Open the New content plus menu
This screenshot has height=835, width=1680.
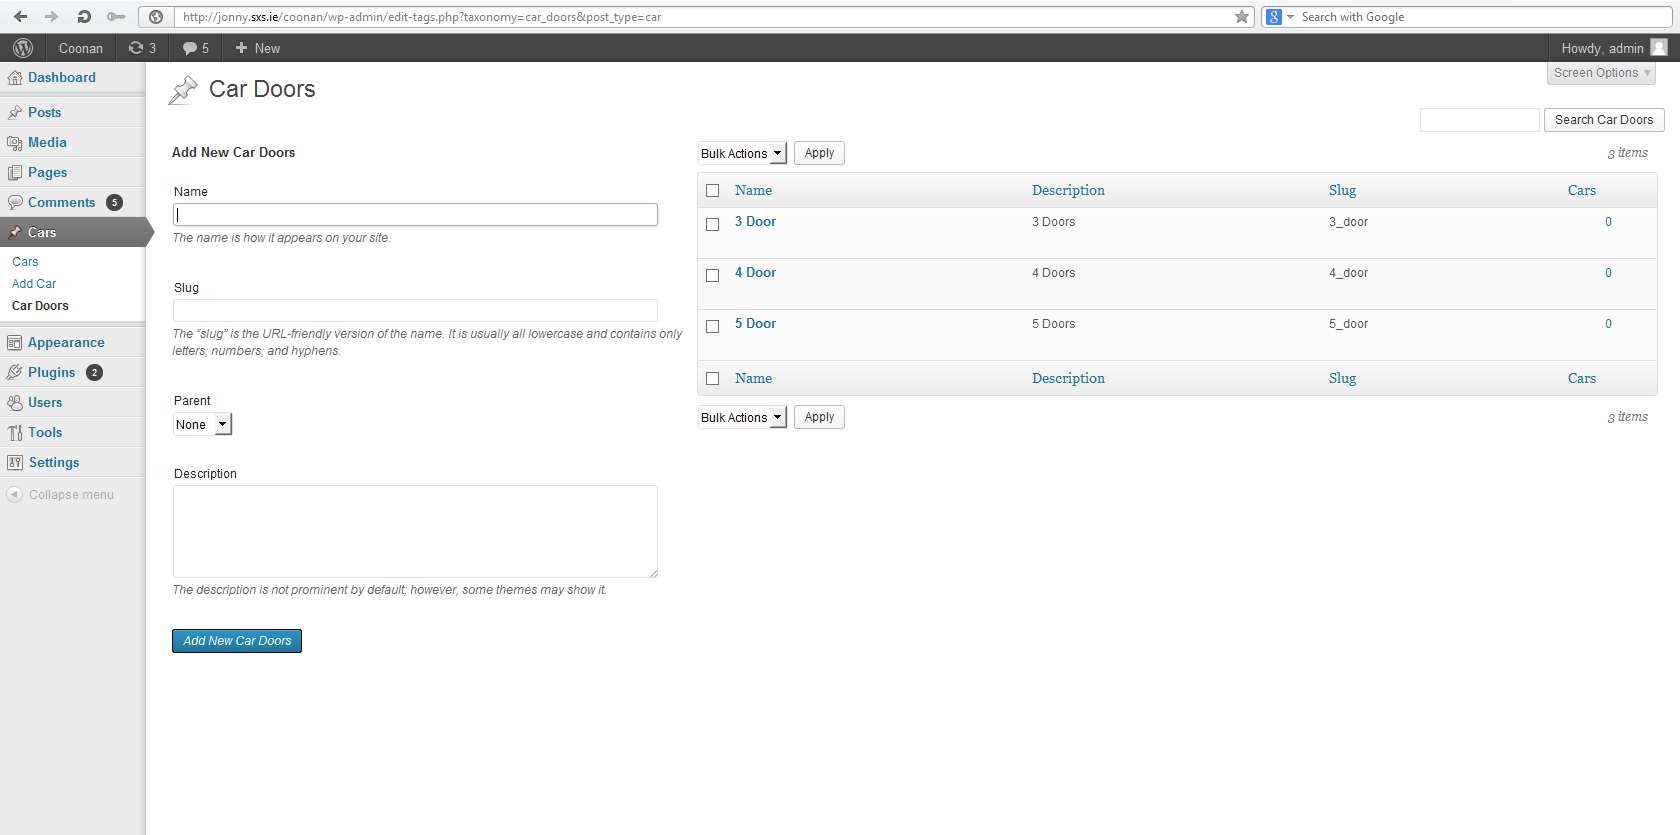coord(258,48)
